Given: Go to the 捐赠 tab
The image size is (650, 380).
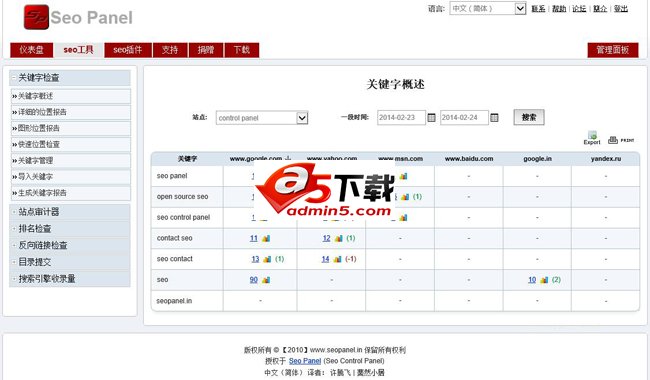Looking at the screenshot, I should tap(206, 50).
